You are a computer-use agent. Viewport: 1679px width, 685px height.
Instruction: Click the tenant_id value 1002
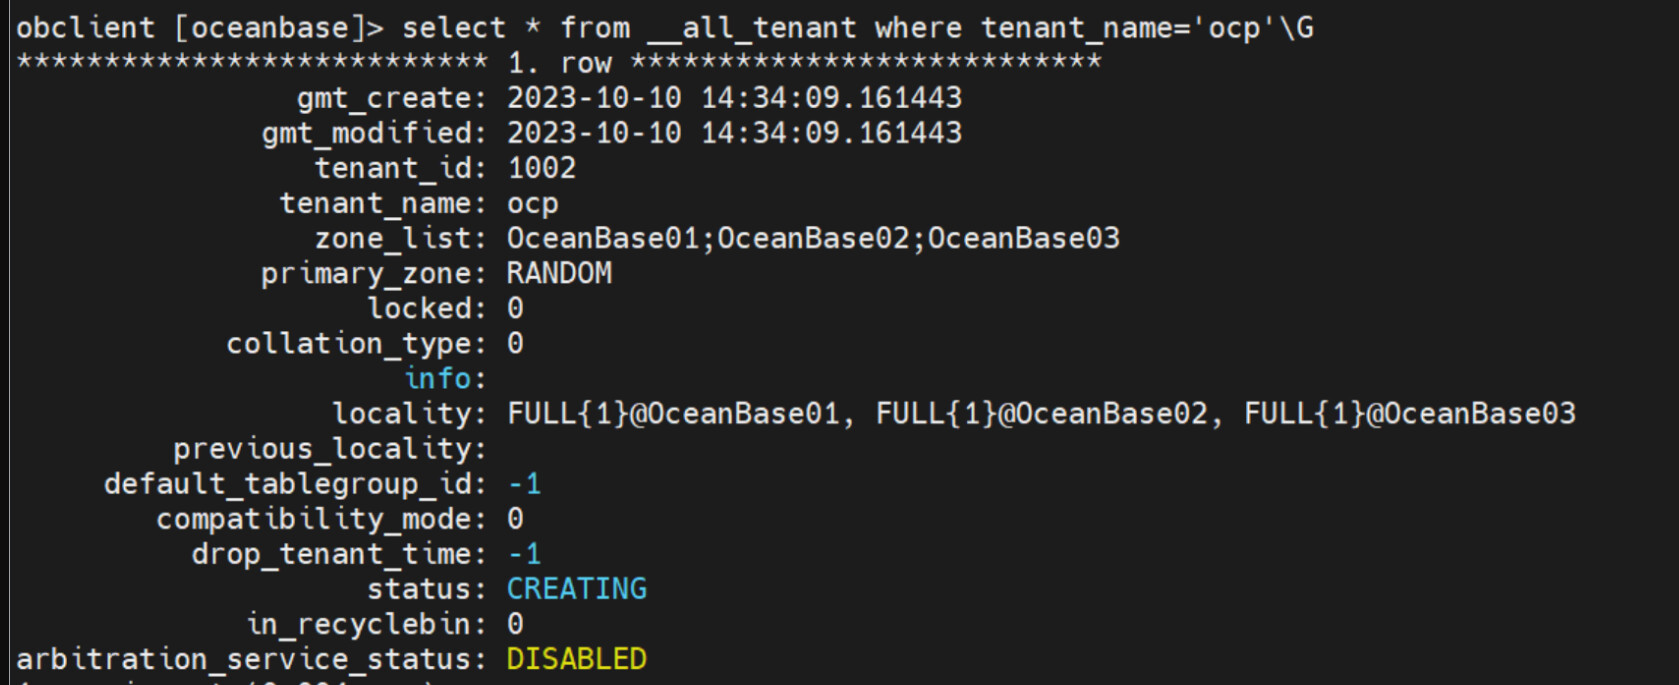(542, 168)
